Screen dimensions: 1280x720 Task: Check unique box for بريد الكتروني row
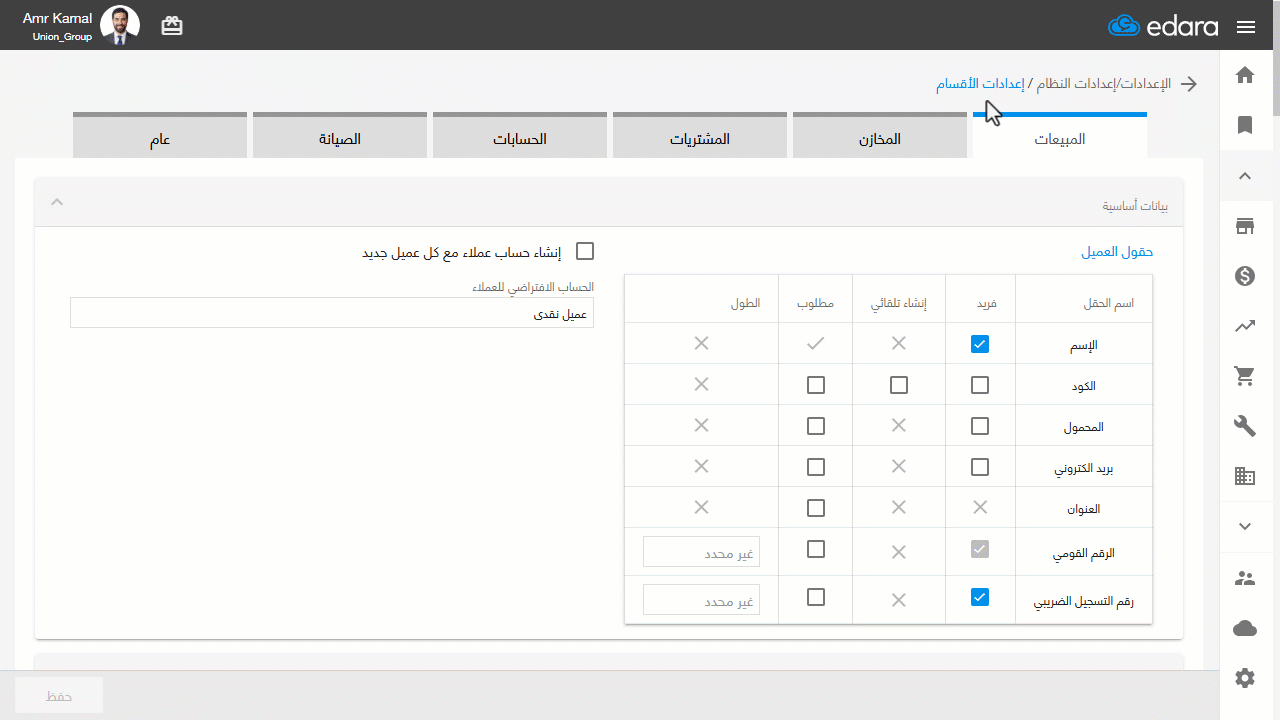pyautogui.click(x=980, y=467)
